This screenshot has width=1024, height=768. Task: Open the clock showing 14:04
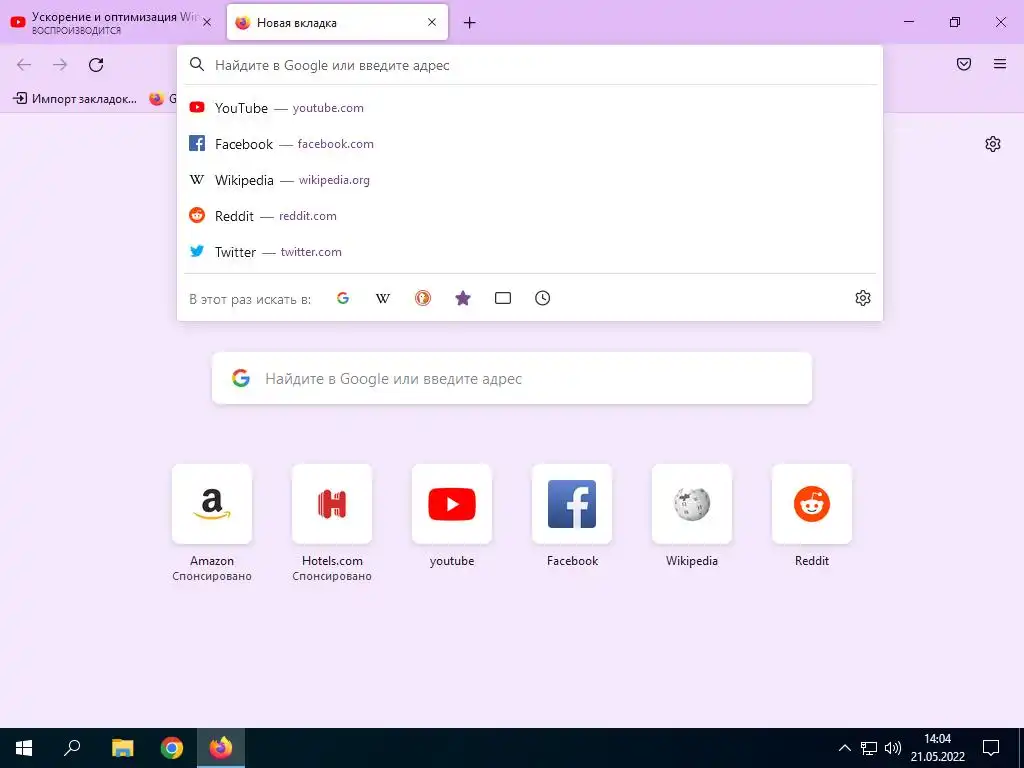click(938, 748)
